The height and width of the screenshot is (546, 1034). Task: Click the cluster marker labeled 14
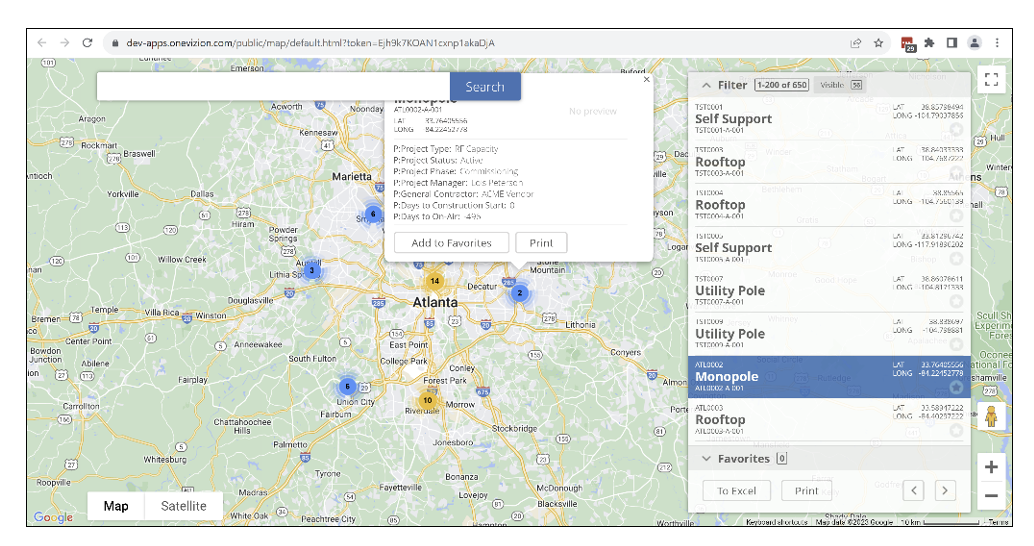435,281
